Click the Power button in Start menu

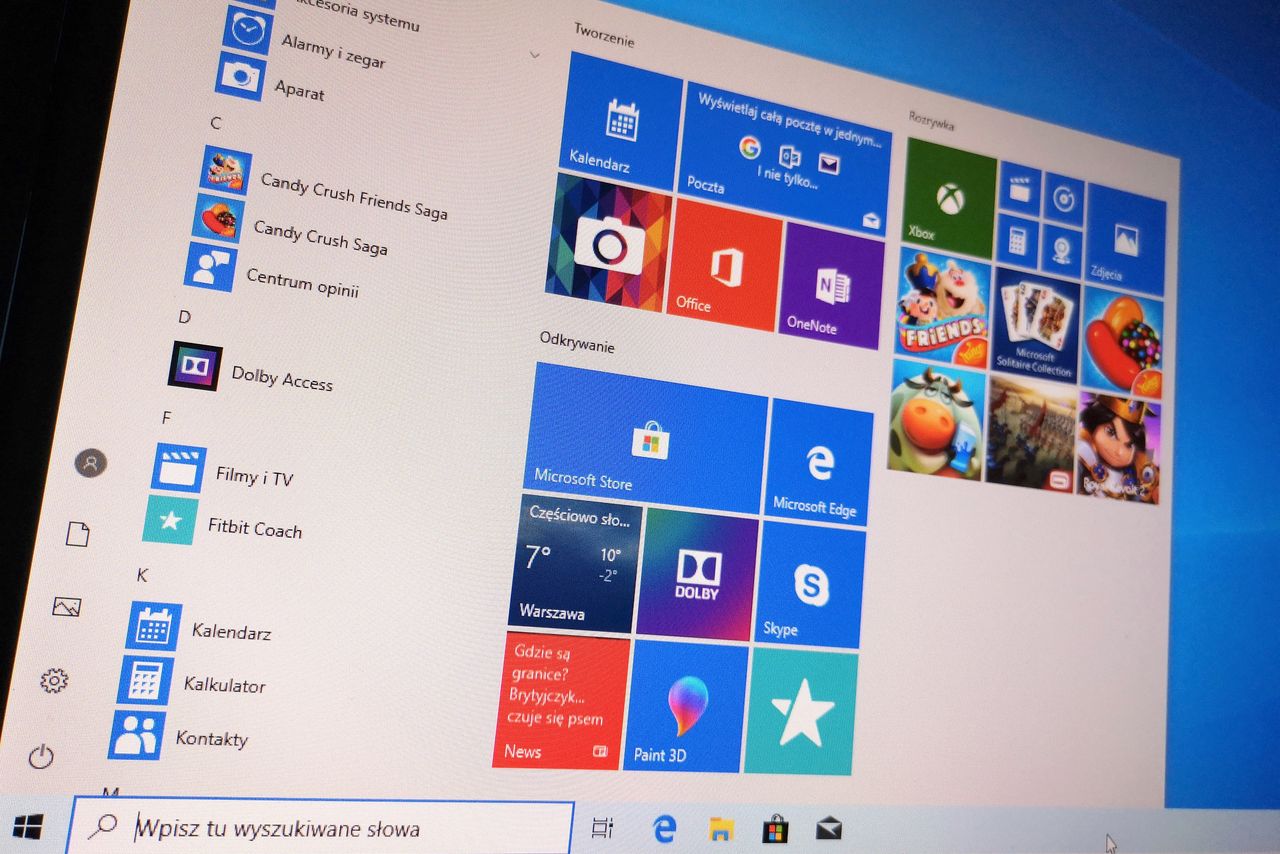[41, 757]
